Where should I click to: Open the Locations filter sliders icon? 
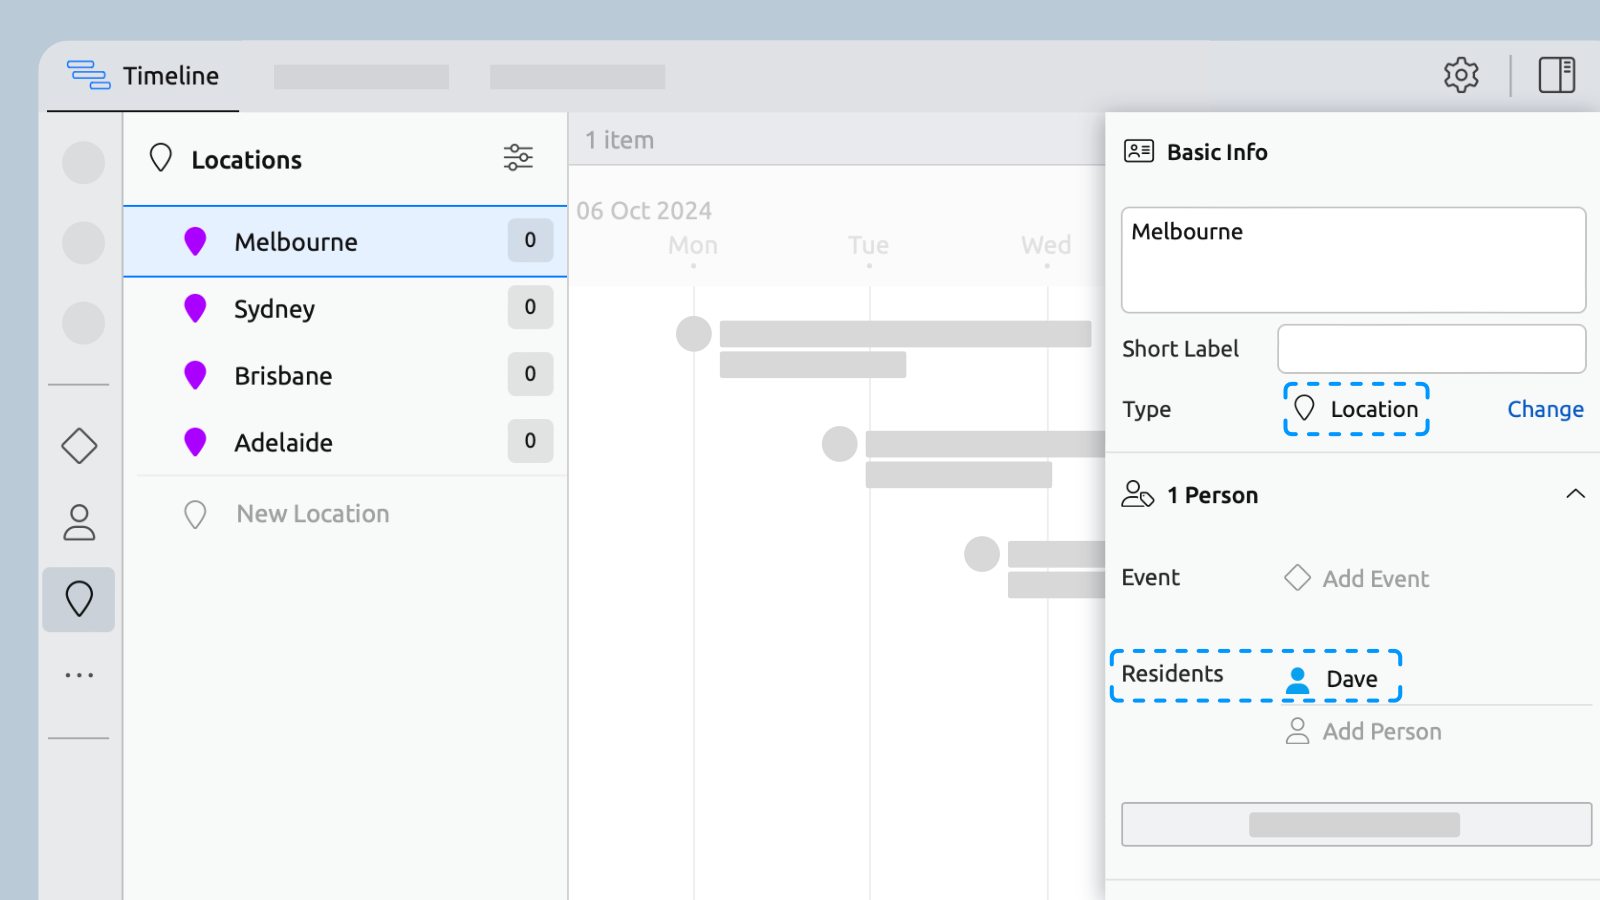click(x=518, y=157)
